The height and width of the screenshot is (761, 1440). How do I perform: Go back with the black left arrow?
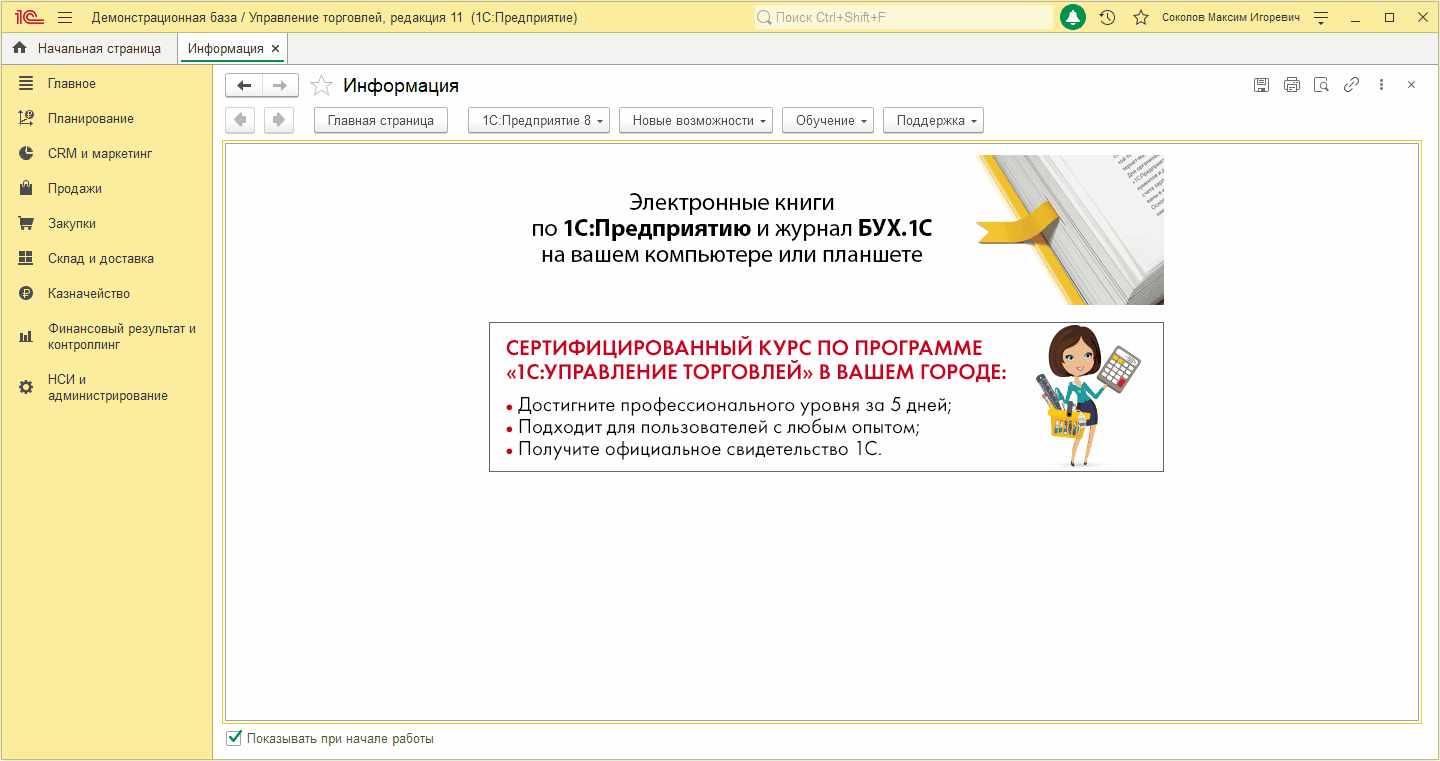[x=244, y=85]
